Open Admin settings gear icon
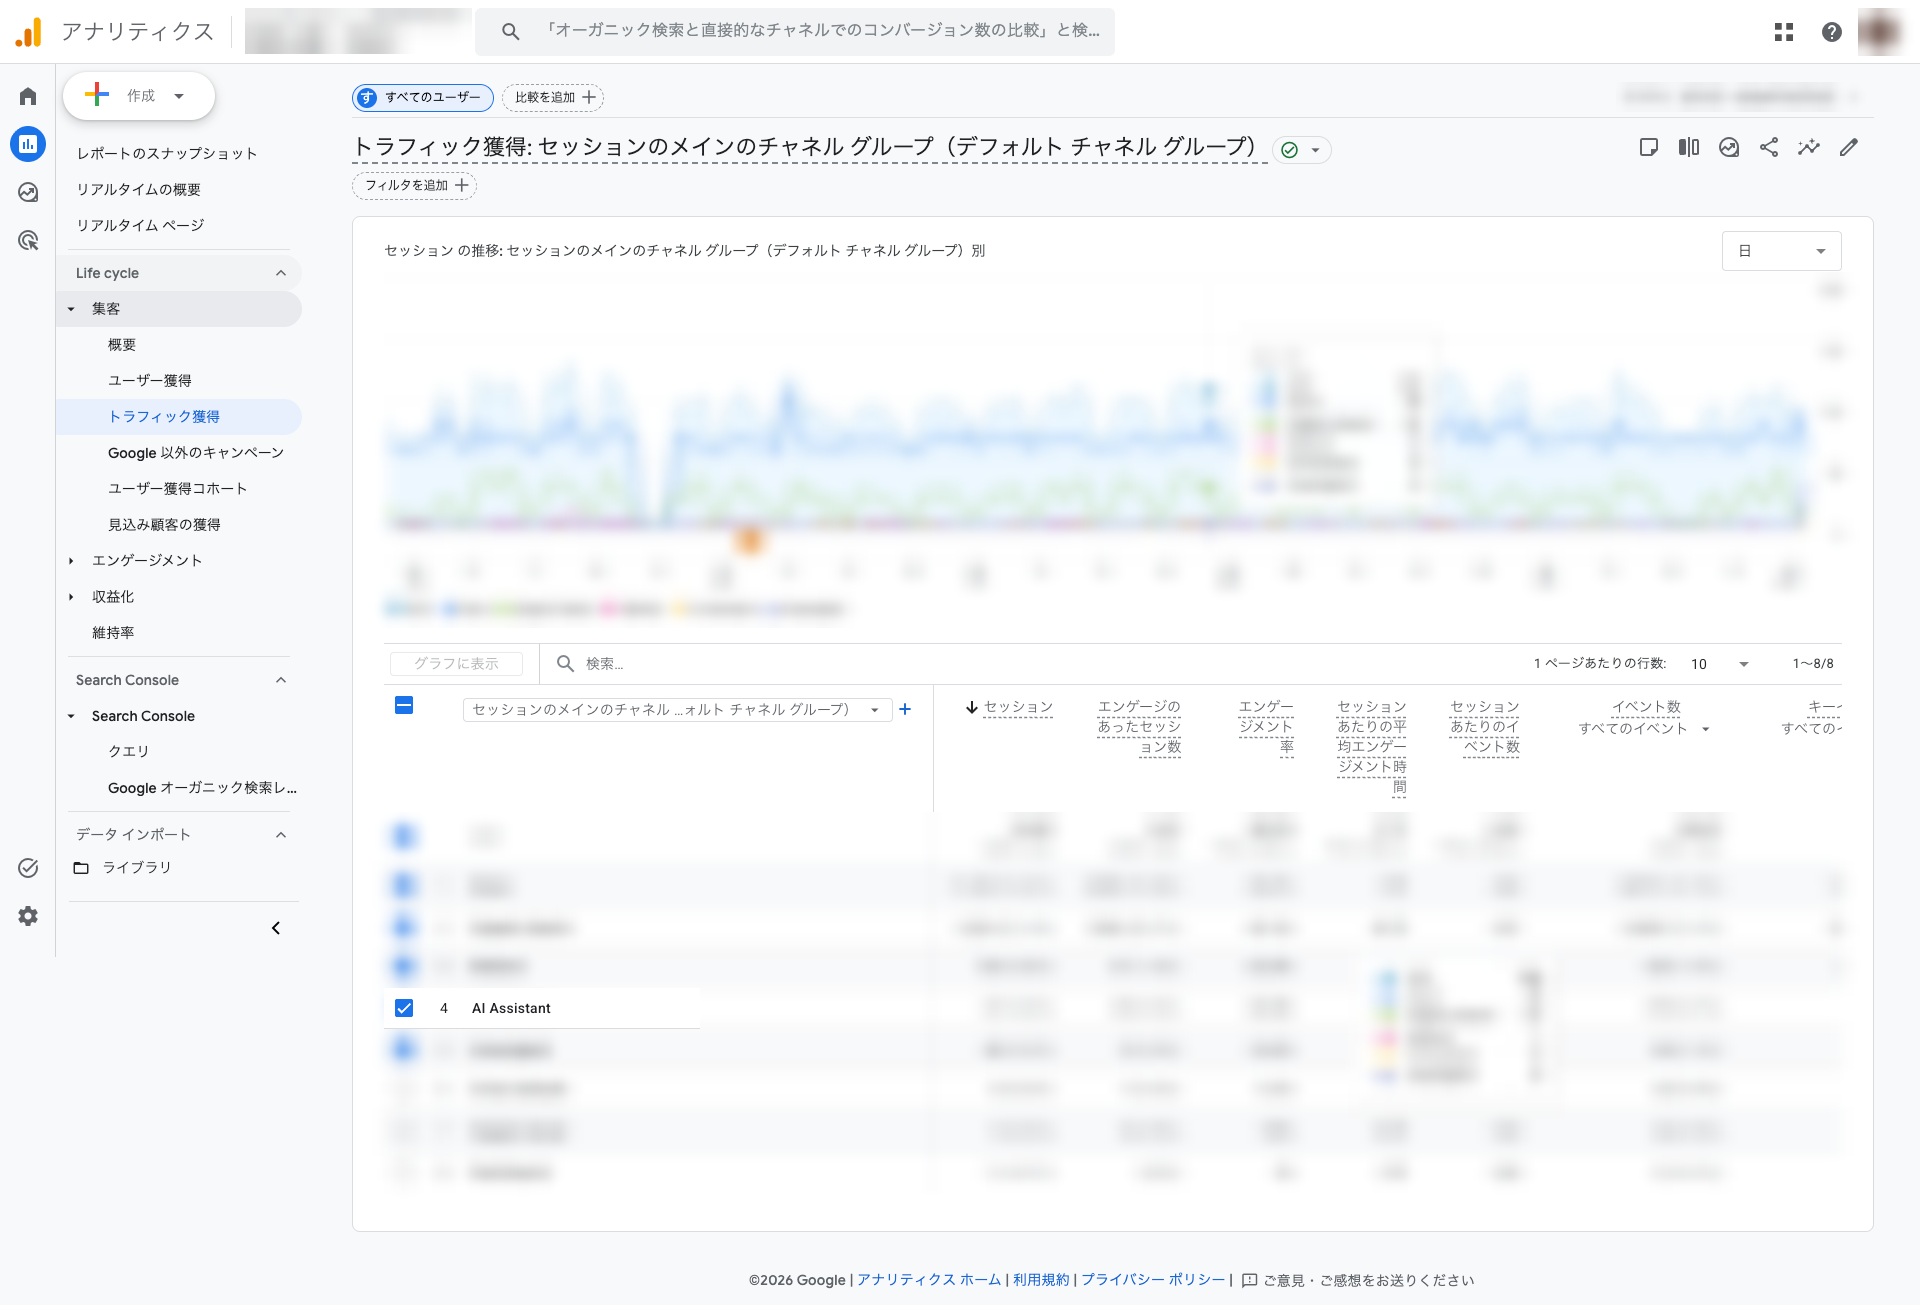 tap(28, 916)
